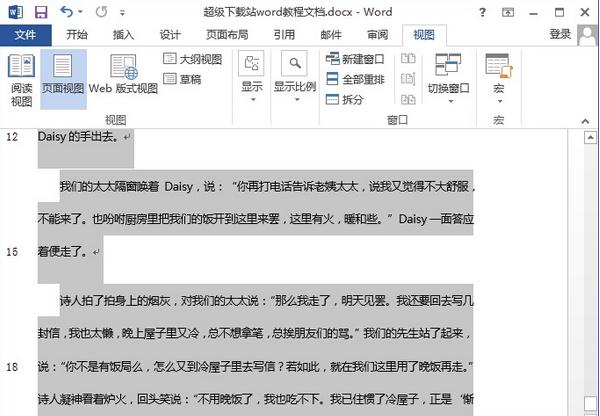The width and height of the screenshot is (600, 416).
Task: Switch to Web 版式视图
Action: click(x=123, y=75)
